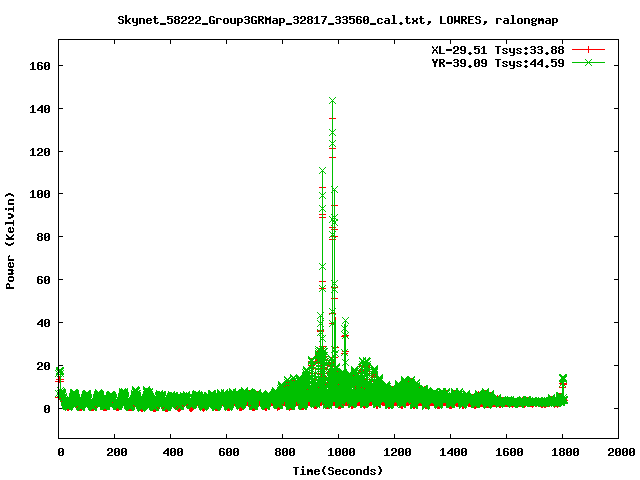Click the green line sample in the legend
This screenshot has height=480, width=640.
pyautogui.click(x=588, y=63)
